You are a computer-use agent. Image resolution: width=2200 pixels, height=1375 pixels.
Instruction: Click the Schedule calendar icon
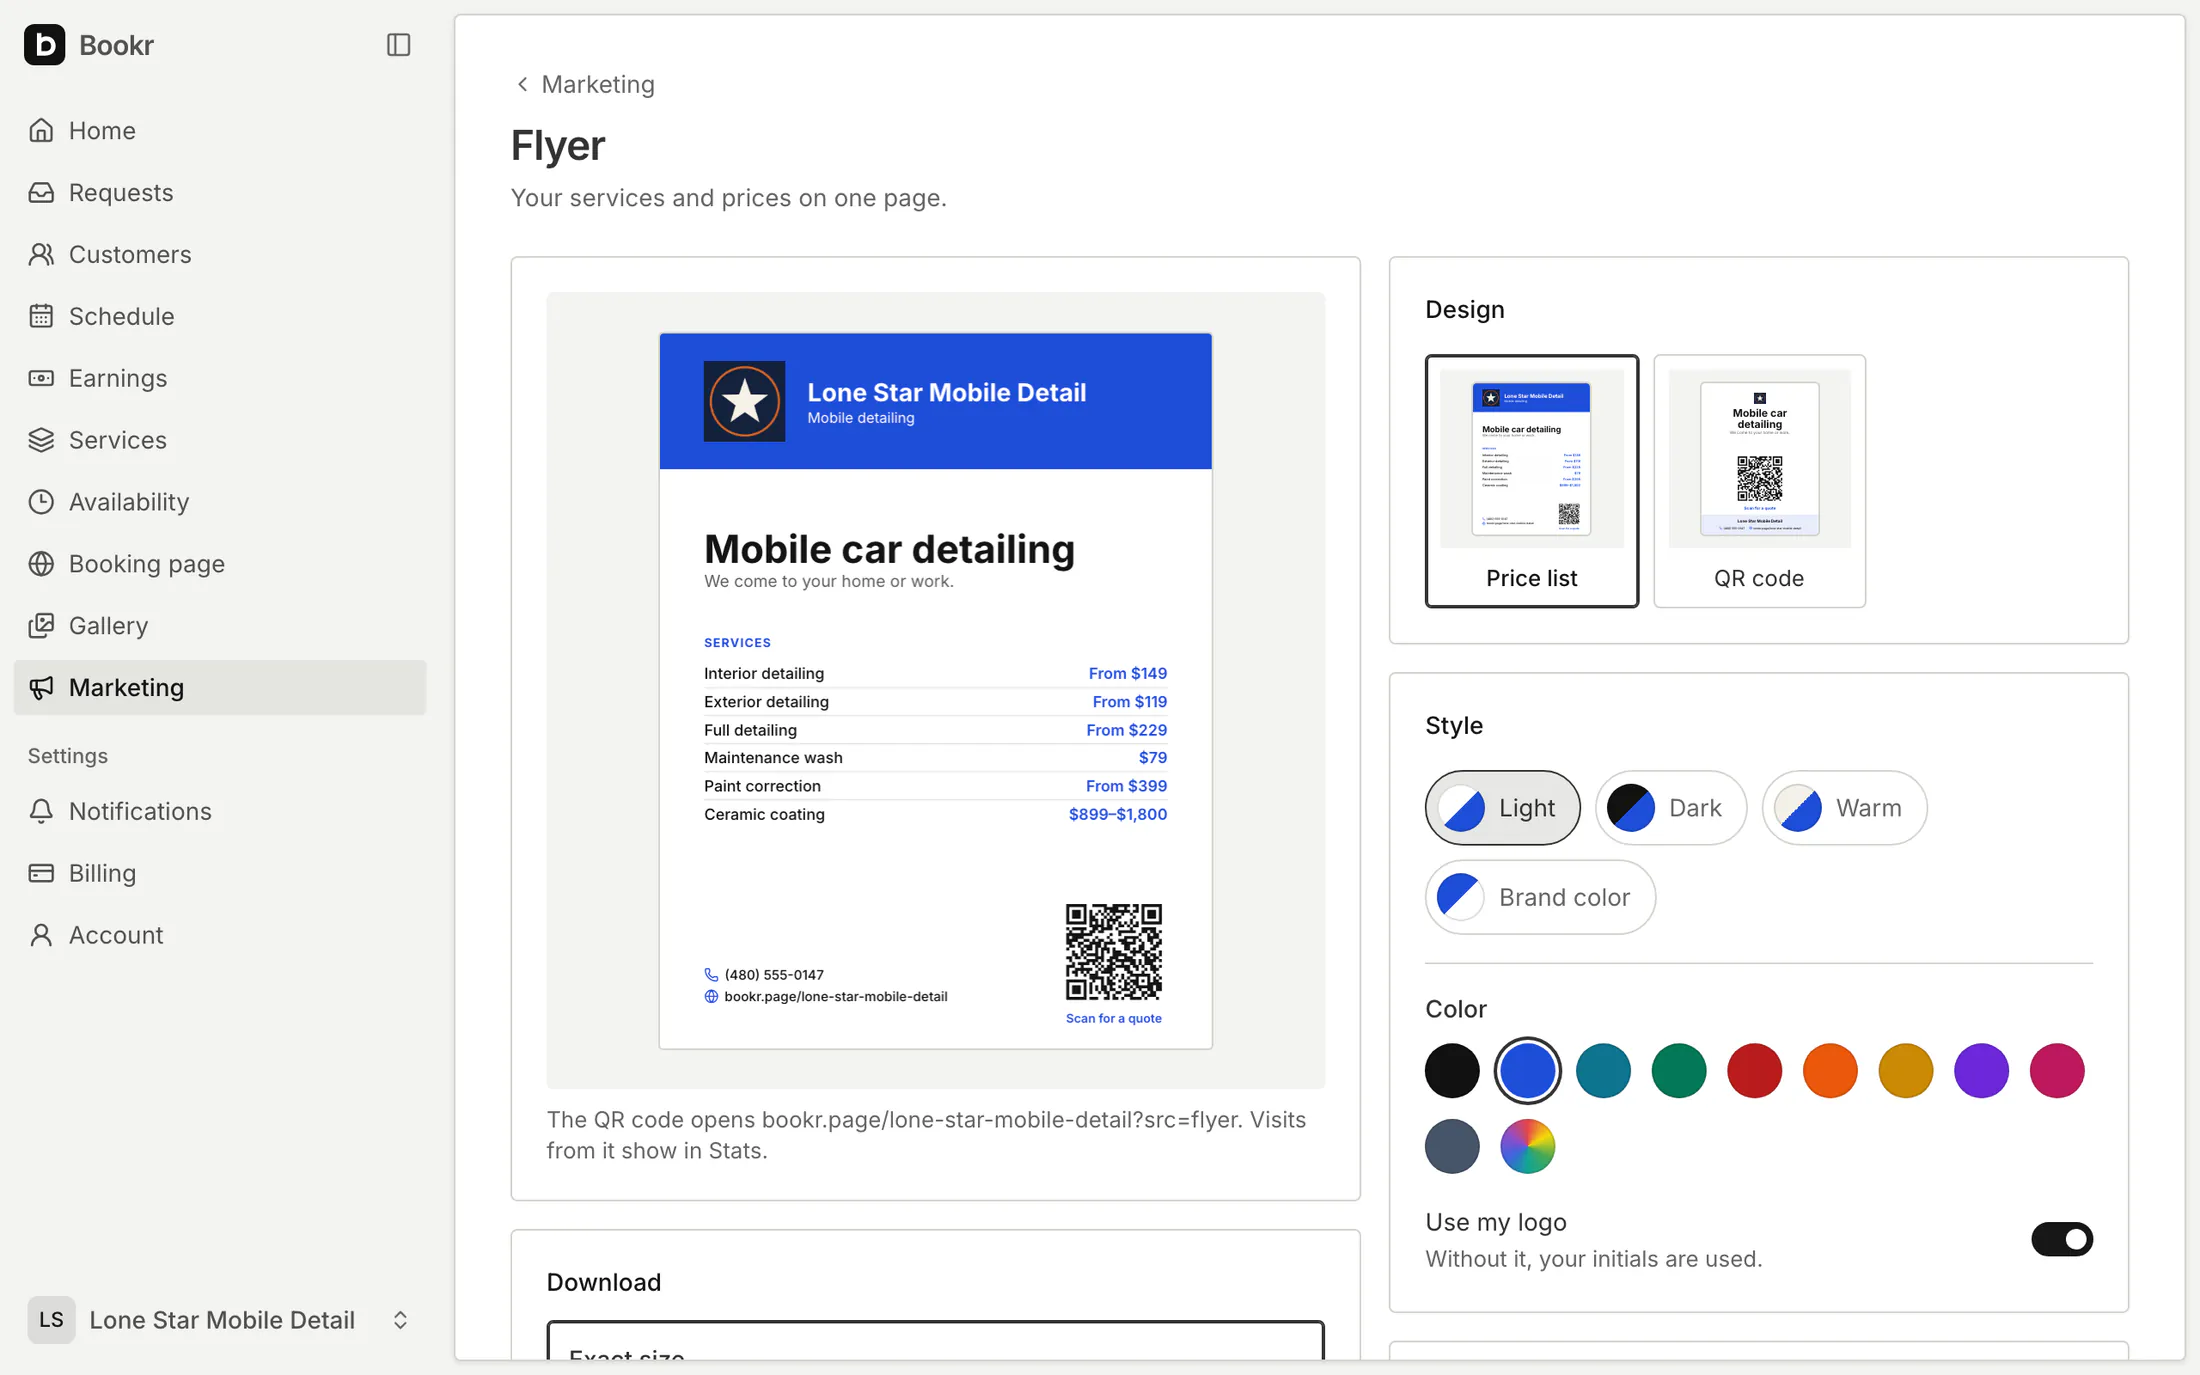click(x=41, y=316)
